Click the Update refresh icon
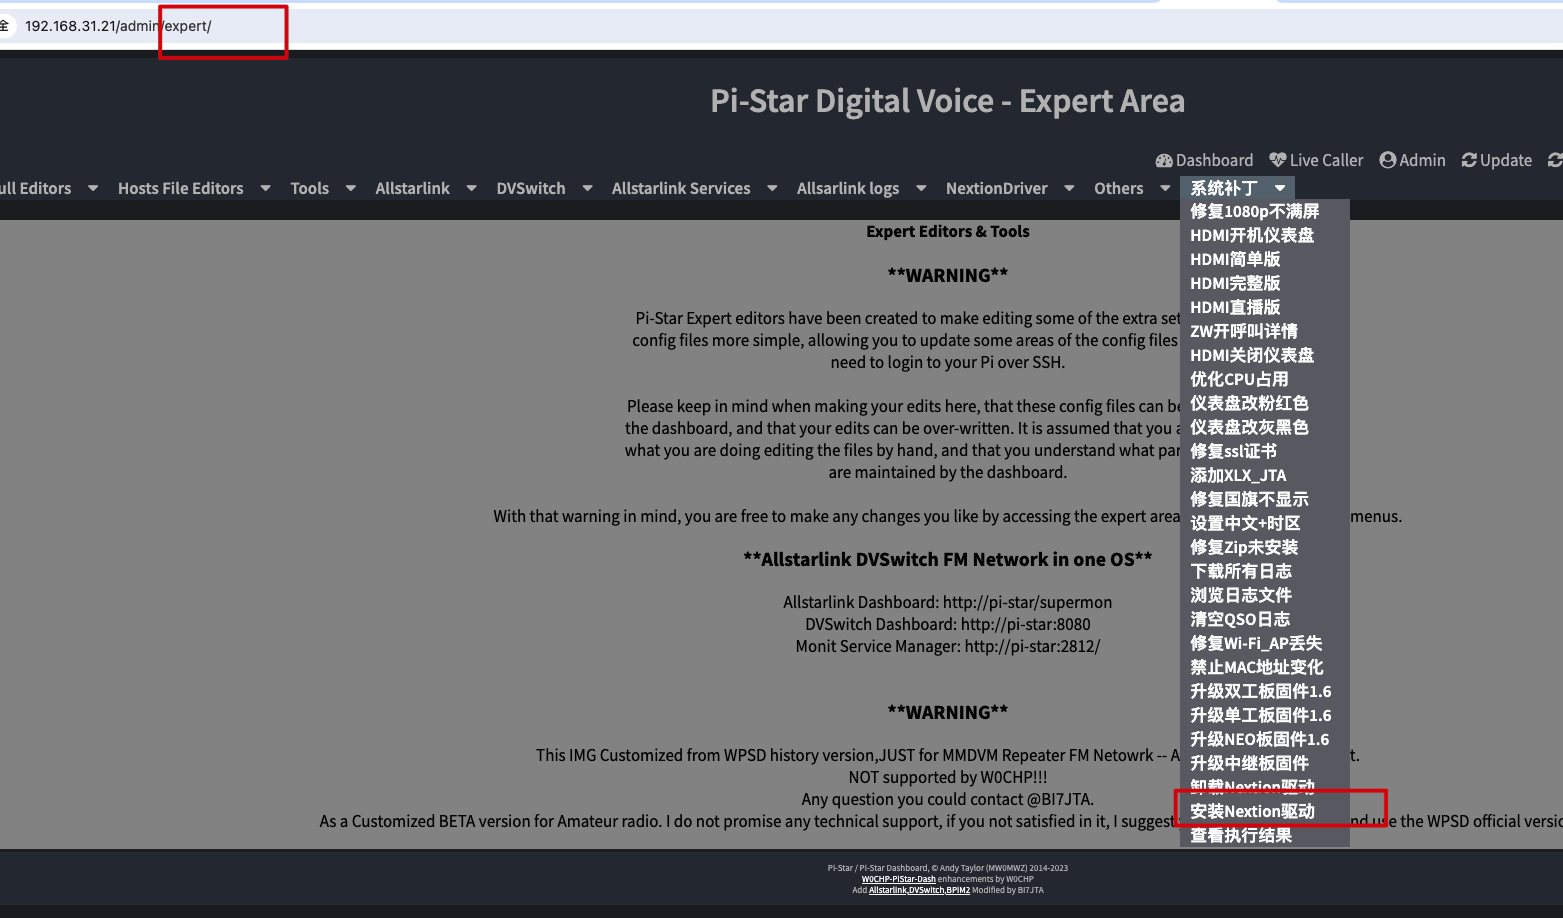 click(1469, 160)
